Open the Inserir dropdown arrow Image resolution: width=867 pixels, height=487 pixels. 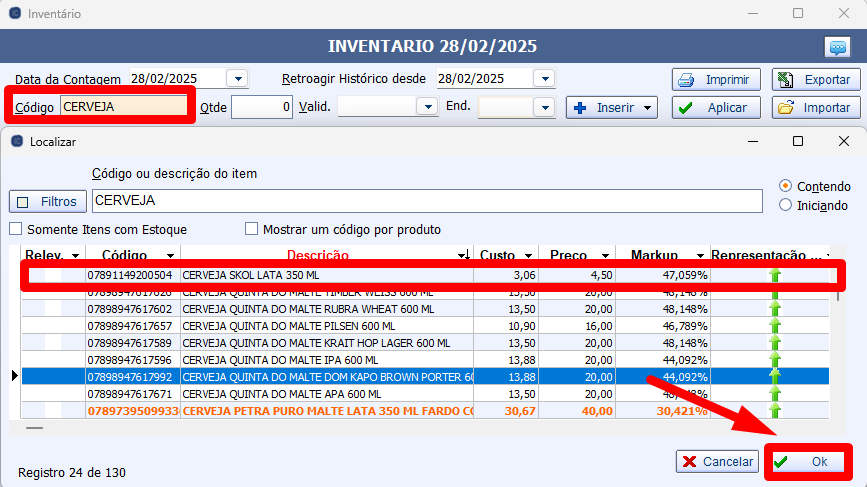pos(649,107)
